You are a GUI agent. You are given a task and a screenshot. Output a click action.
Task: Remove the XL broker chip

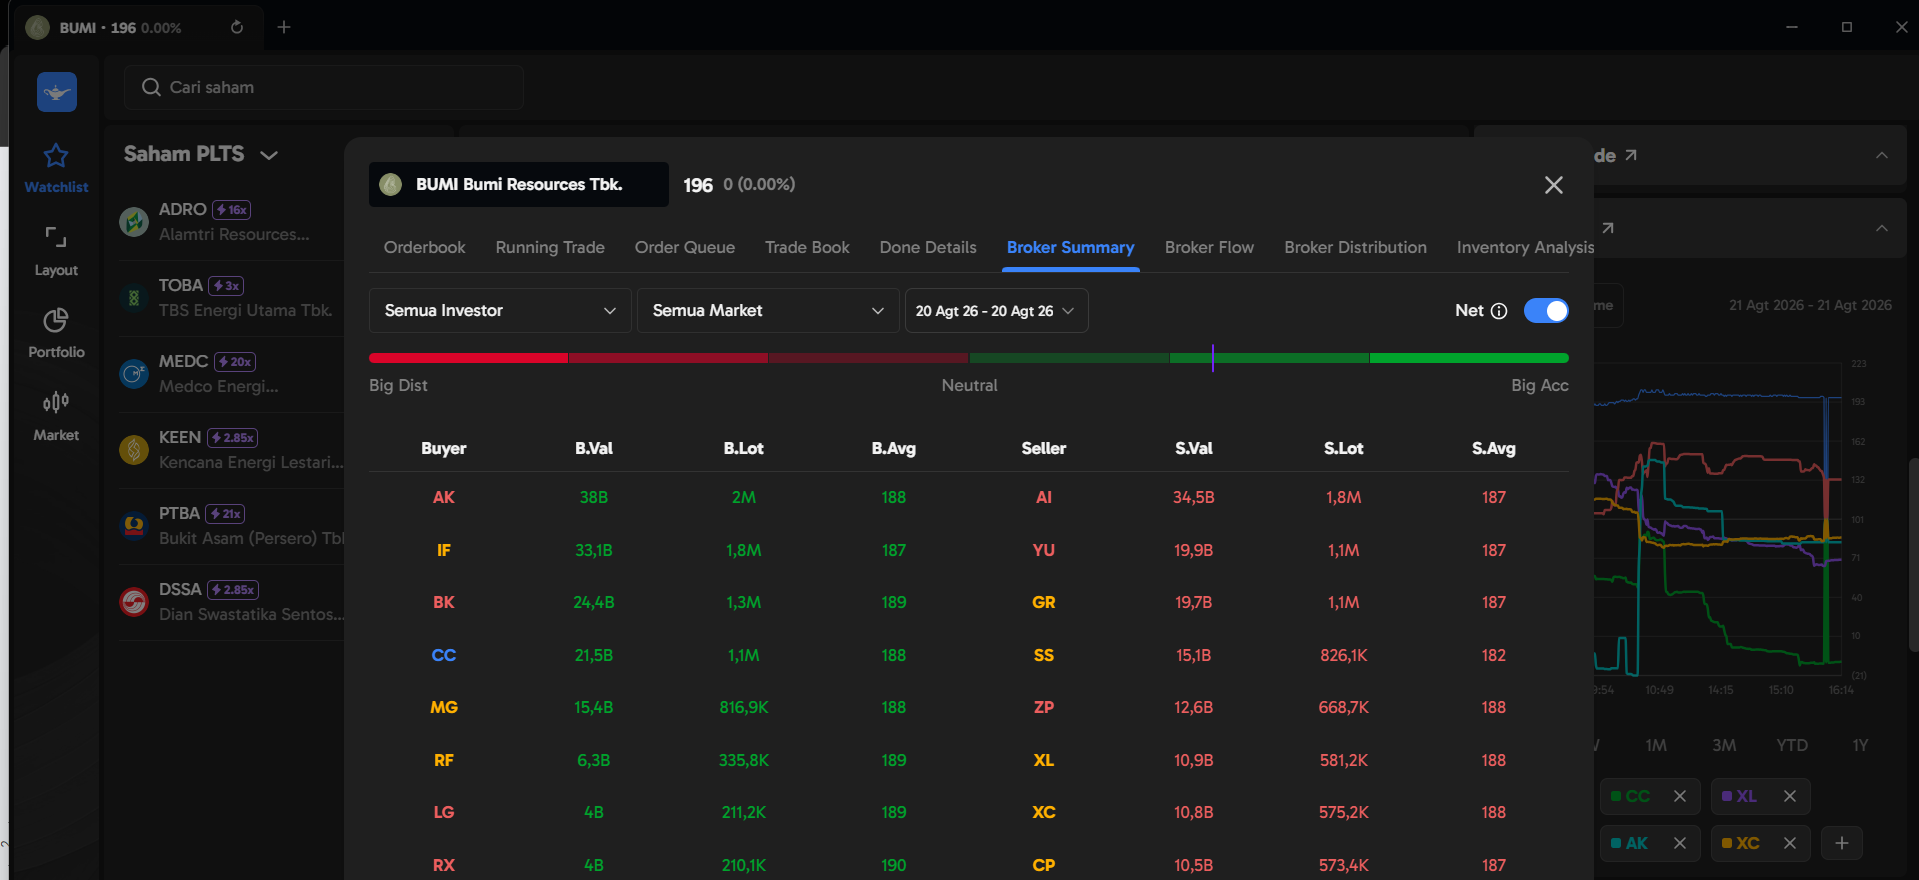coord(1790,796)
